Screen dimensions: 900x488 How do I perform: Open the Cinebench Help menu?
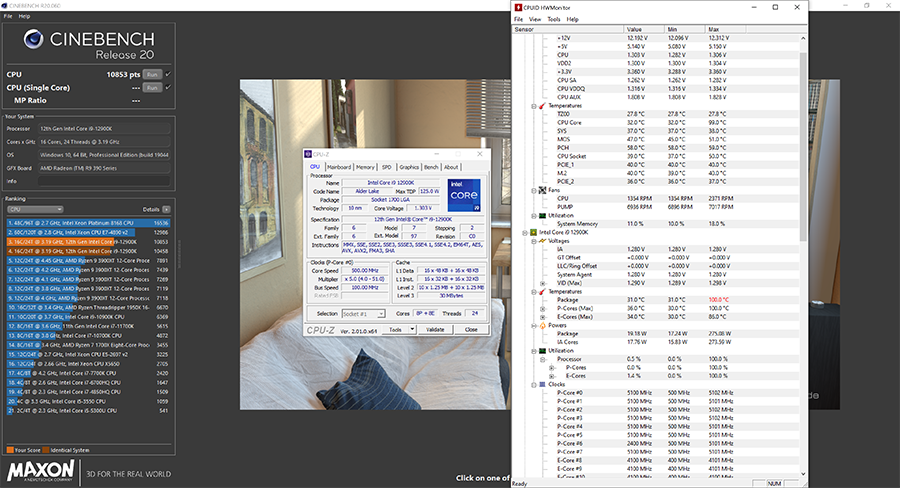24,16
